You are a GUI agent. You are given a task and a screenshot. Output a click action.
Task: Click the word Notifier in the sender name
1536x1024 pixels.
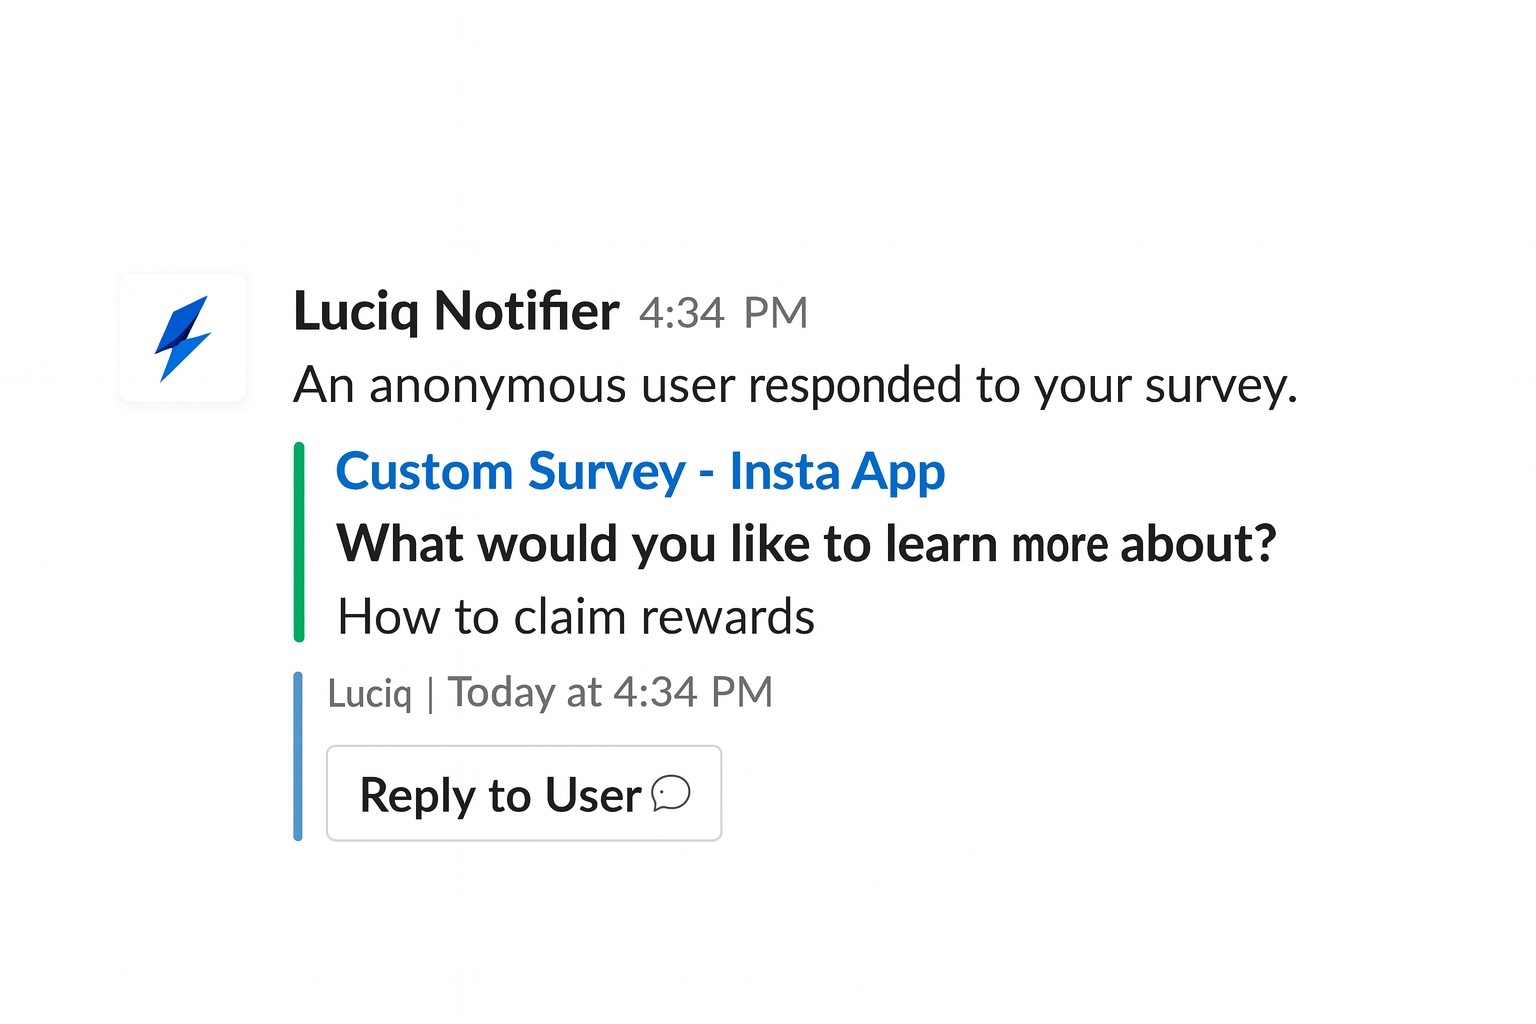pos(526,311)
